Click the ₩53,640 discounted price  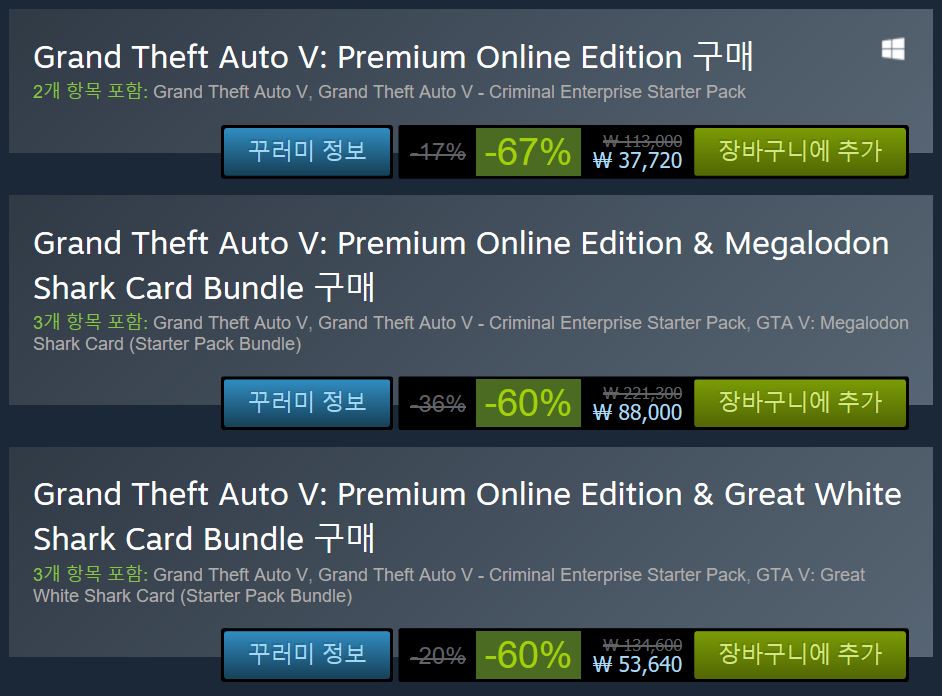click(x=637, y=664)
